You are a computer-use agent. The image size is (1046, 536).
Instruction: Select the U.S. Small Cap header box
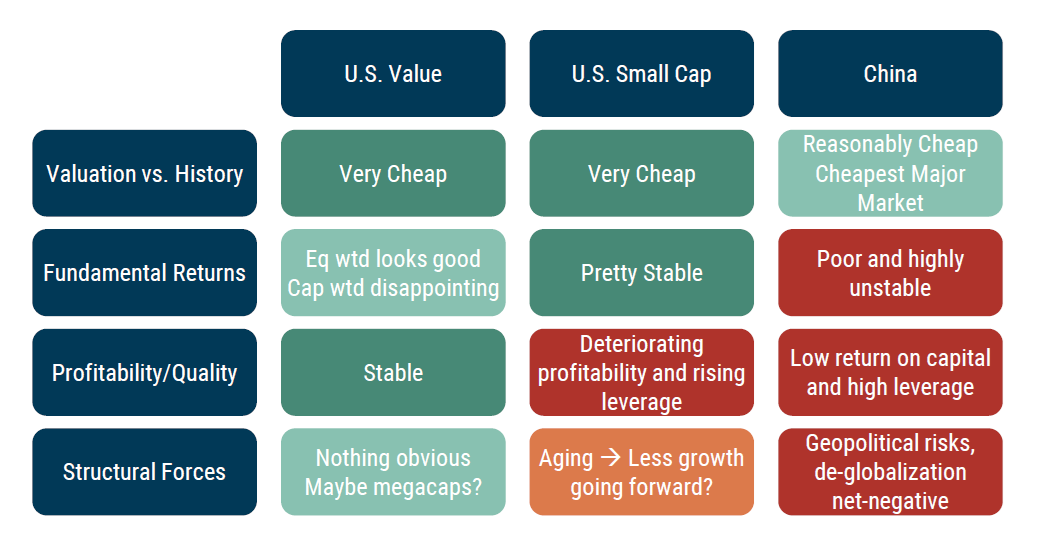[x=641, y=74]
